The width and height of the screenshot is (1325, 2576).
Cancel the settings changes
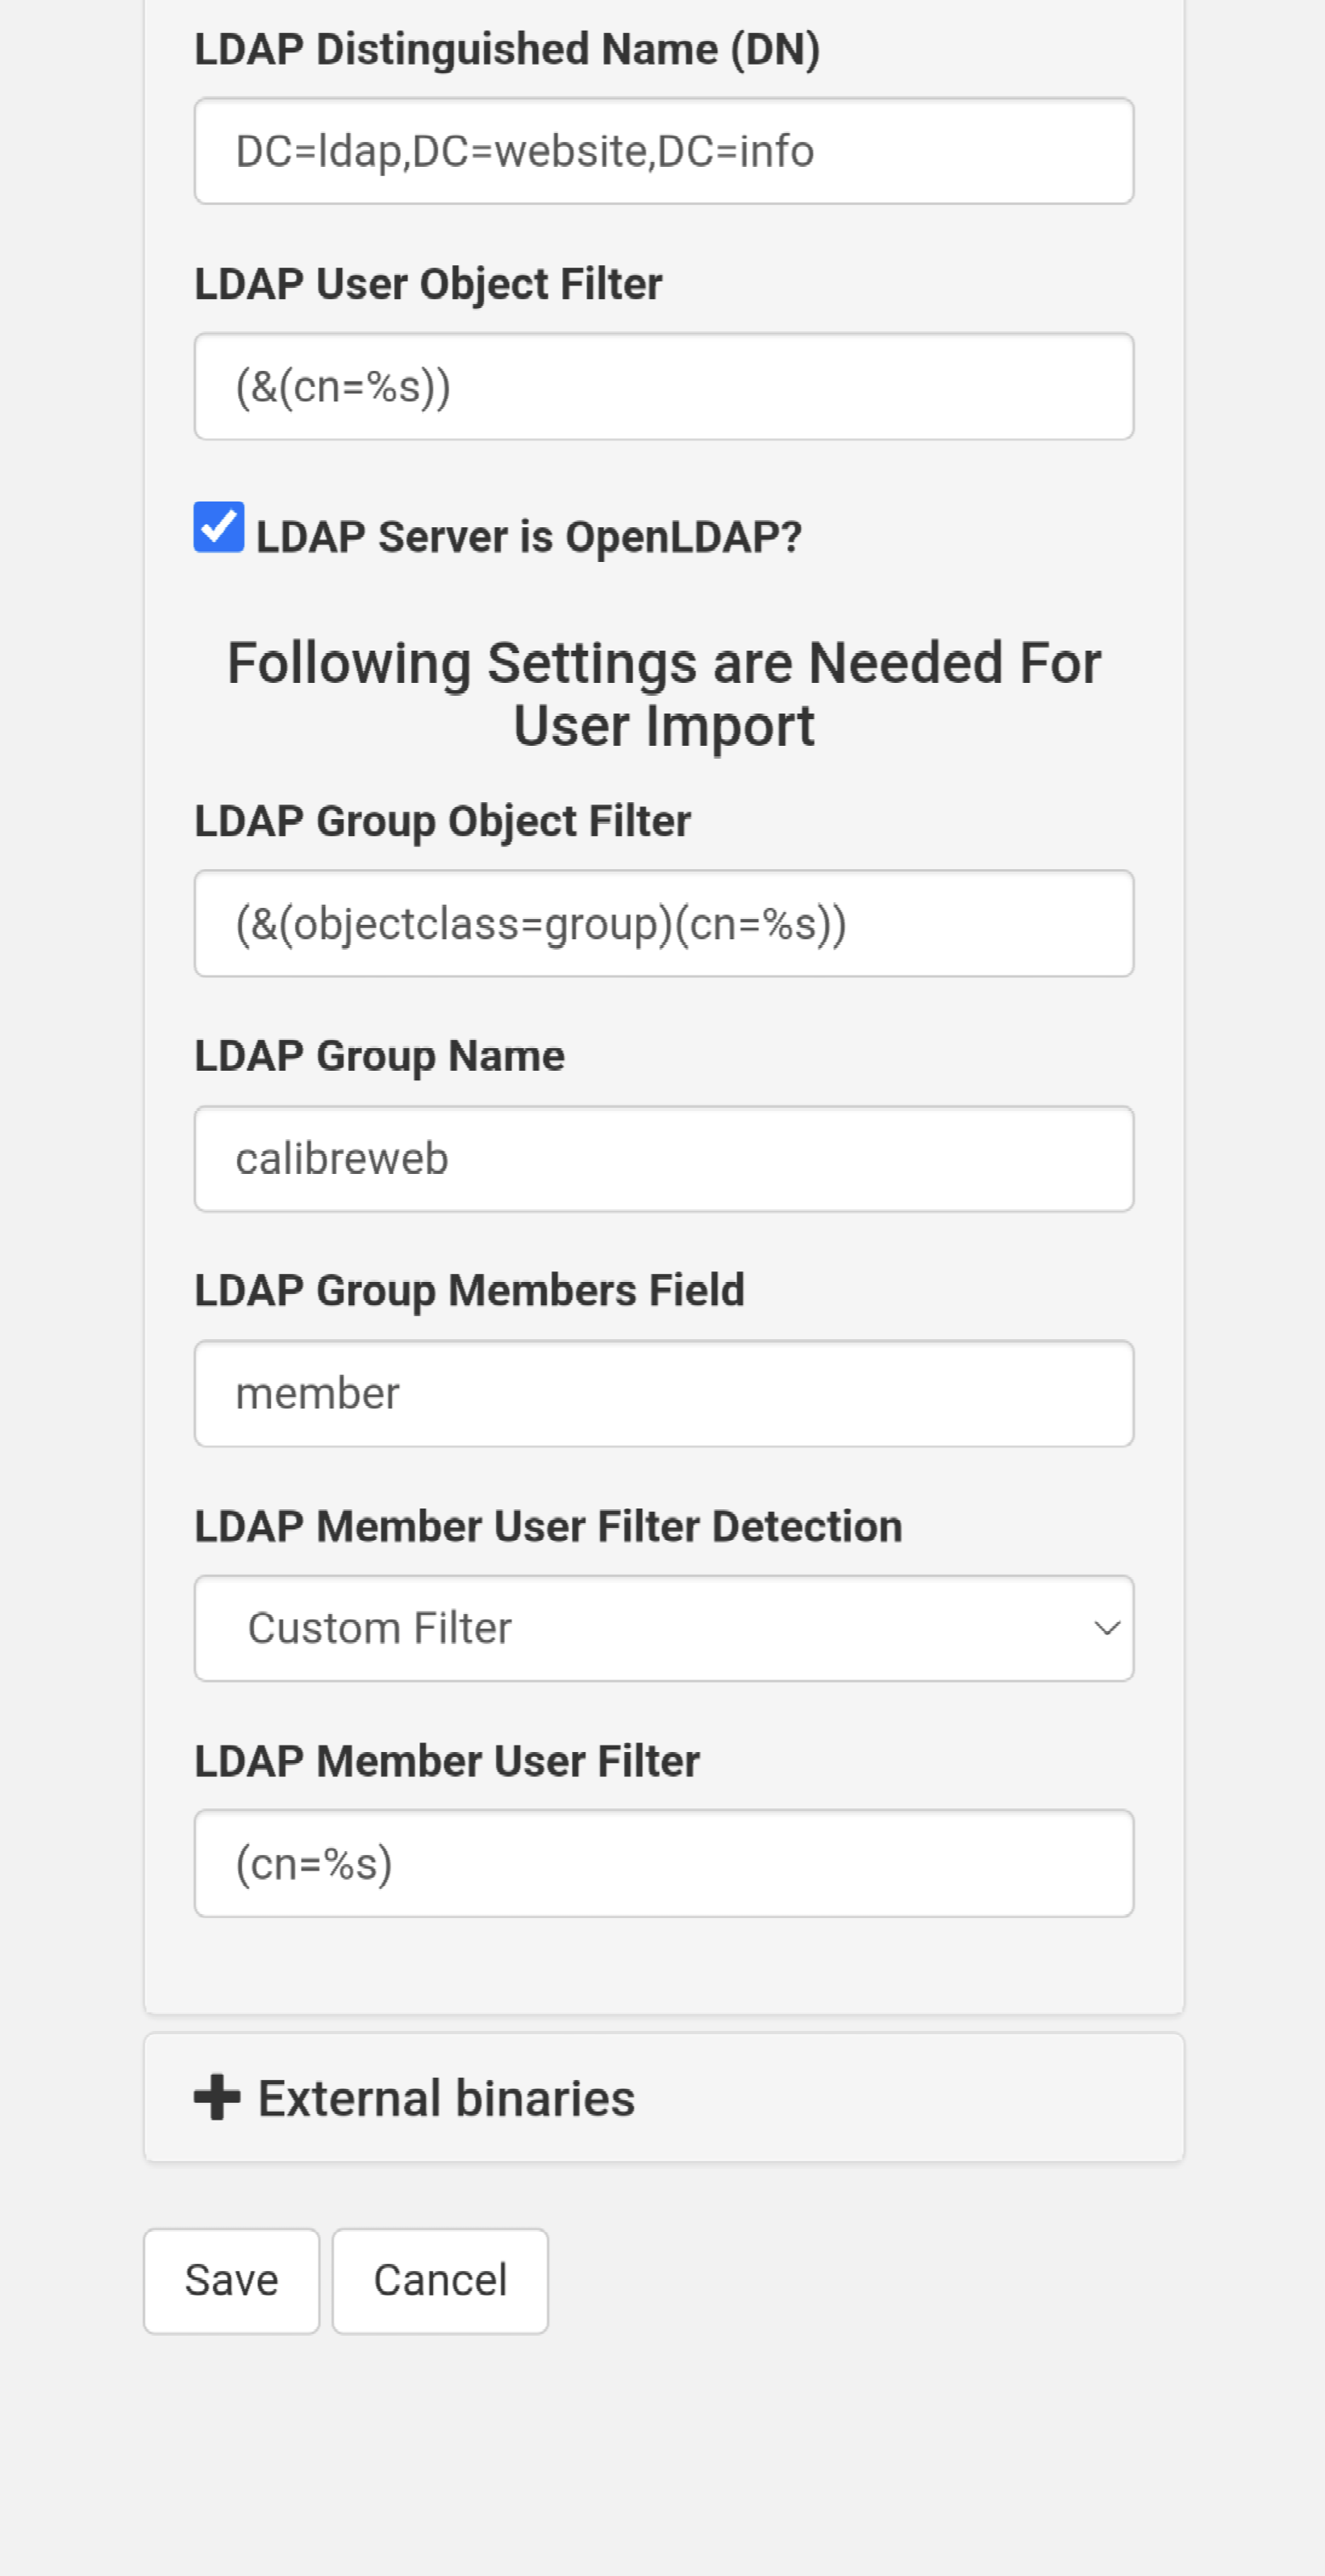(439, 2279)
